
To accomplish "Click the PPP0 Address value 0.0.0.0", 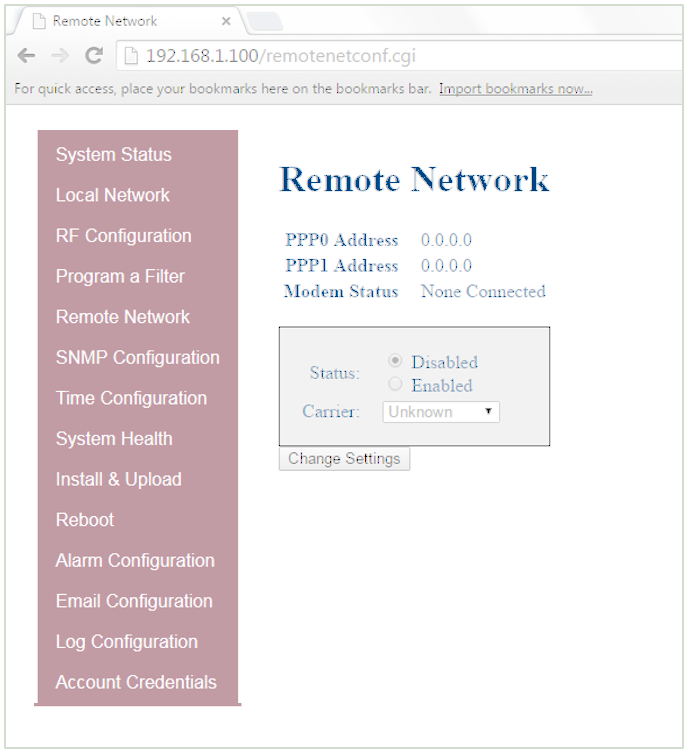I will 446,240.
